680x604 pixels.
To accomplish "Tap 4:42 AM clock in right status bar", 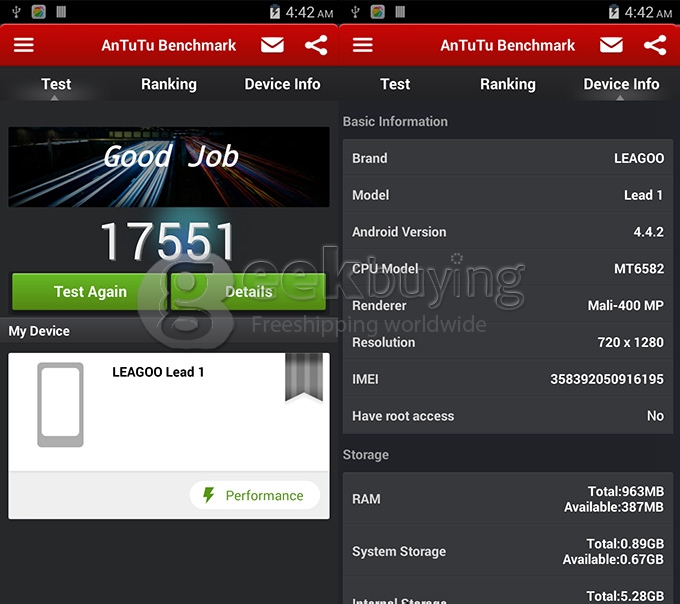I will 648,12.
